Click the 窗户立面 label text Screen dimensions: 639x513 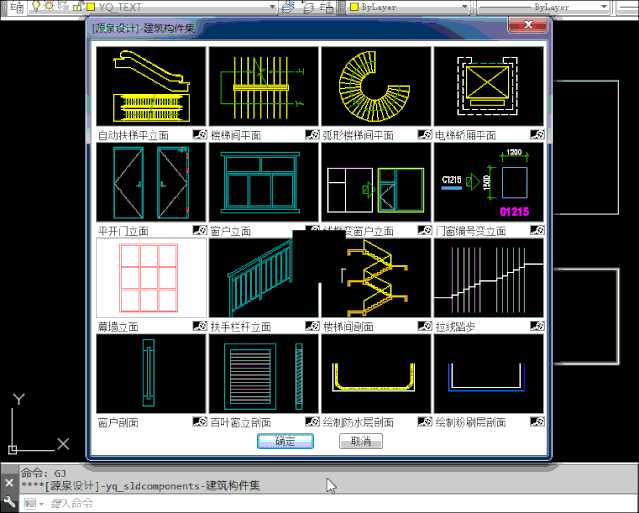[231, 231]
